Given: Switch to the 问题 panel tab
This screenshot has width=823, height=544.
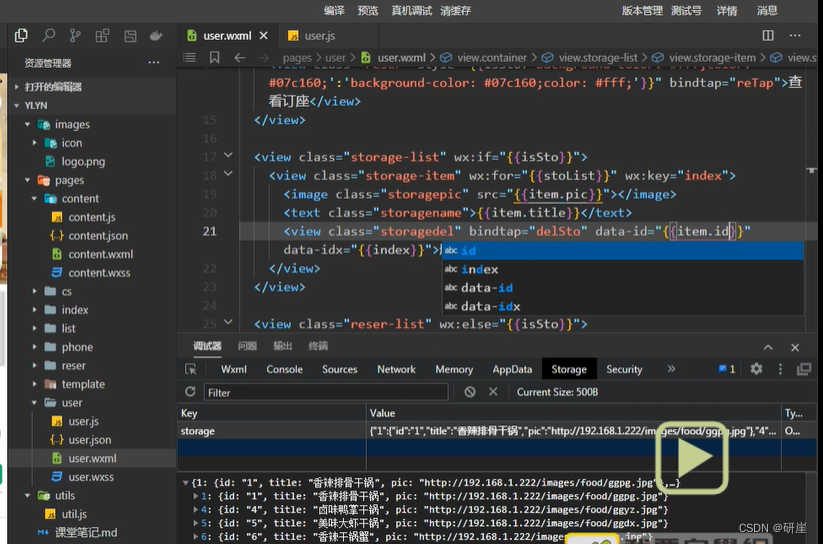Looking at the screenshot, I should point(247,346).
